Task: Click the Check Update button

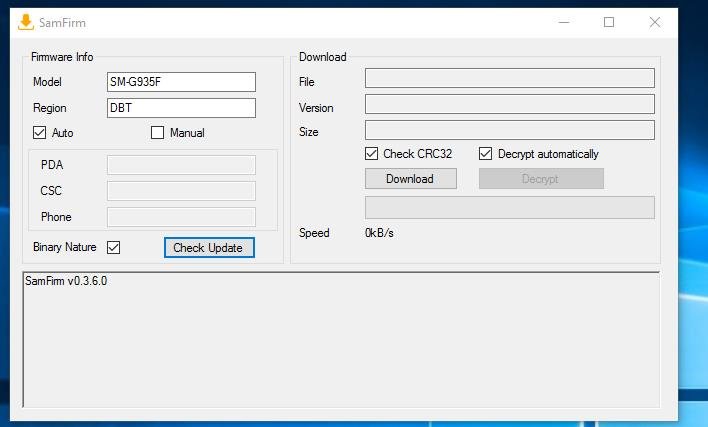Action: click(x=209, y=248)
